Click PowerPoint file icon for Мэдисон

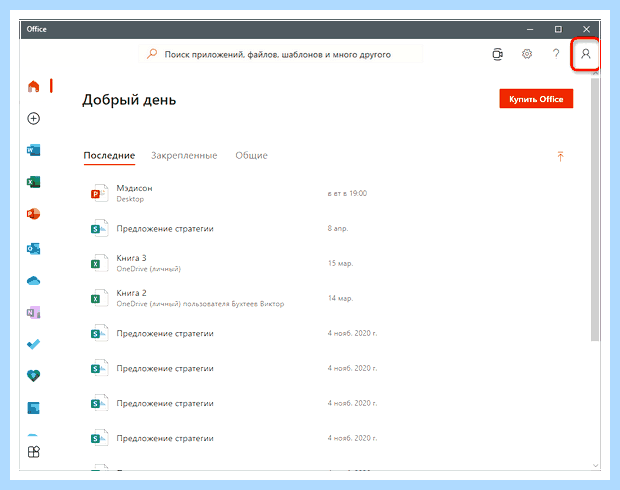tap(99, 193)
